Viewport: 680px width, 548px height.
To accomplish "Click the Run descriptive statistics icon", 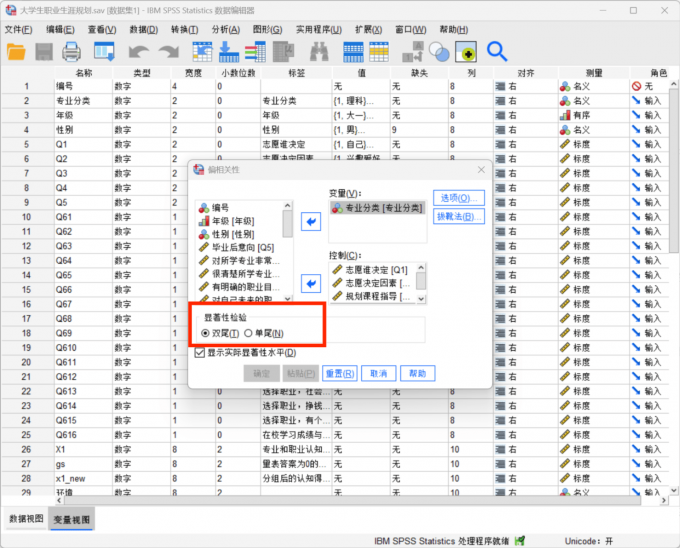I will click(x=284, y=52).
